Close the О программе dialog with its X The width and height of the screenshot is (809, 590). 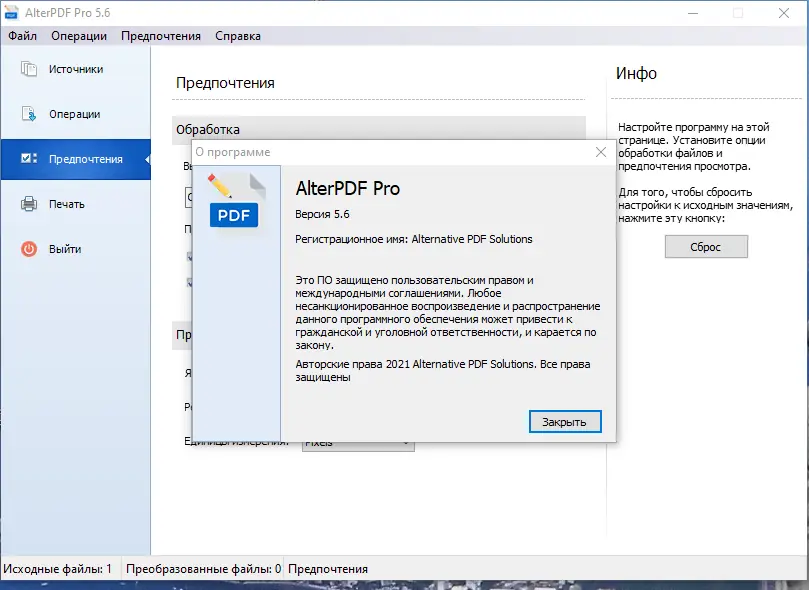pos(600,152)
